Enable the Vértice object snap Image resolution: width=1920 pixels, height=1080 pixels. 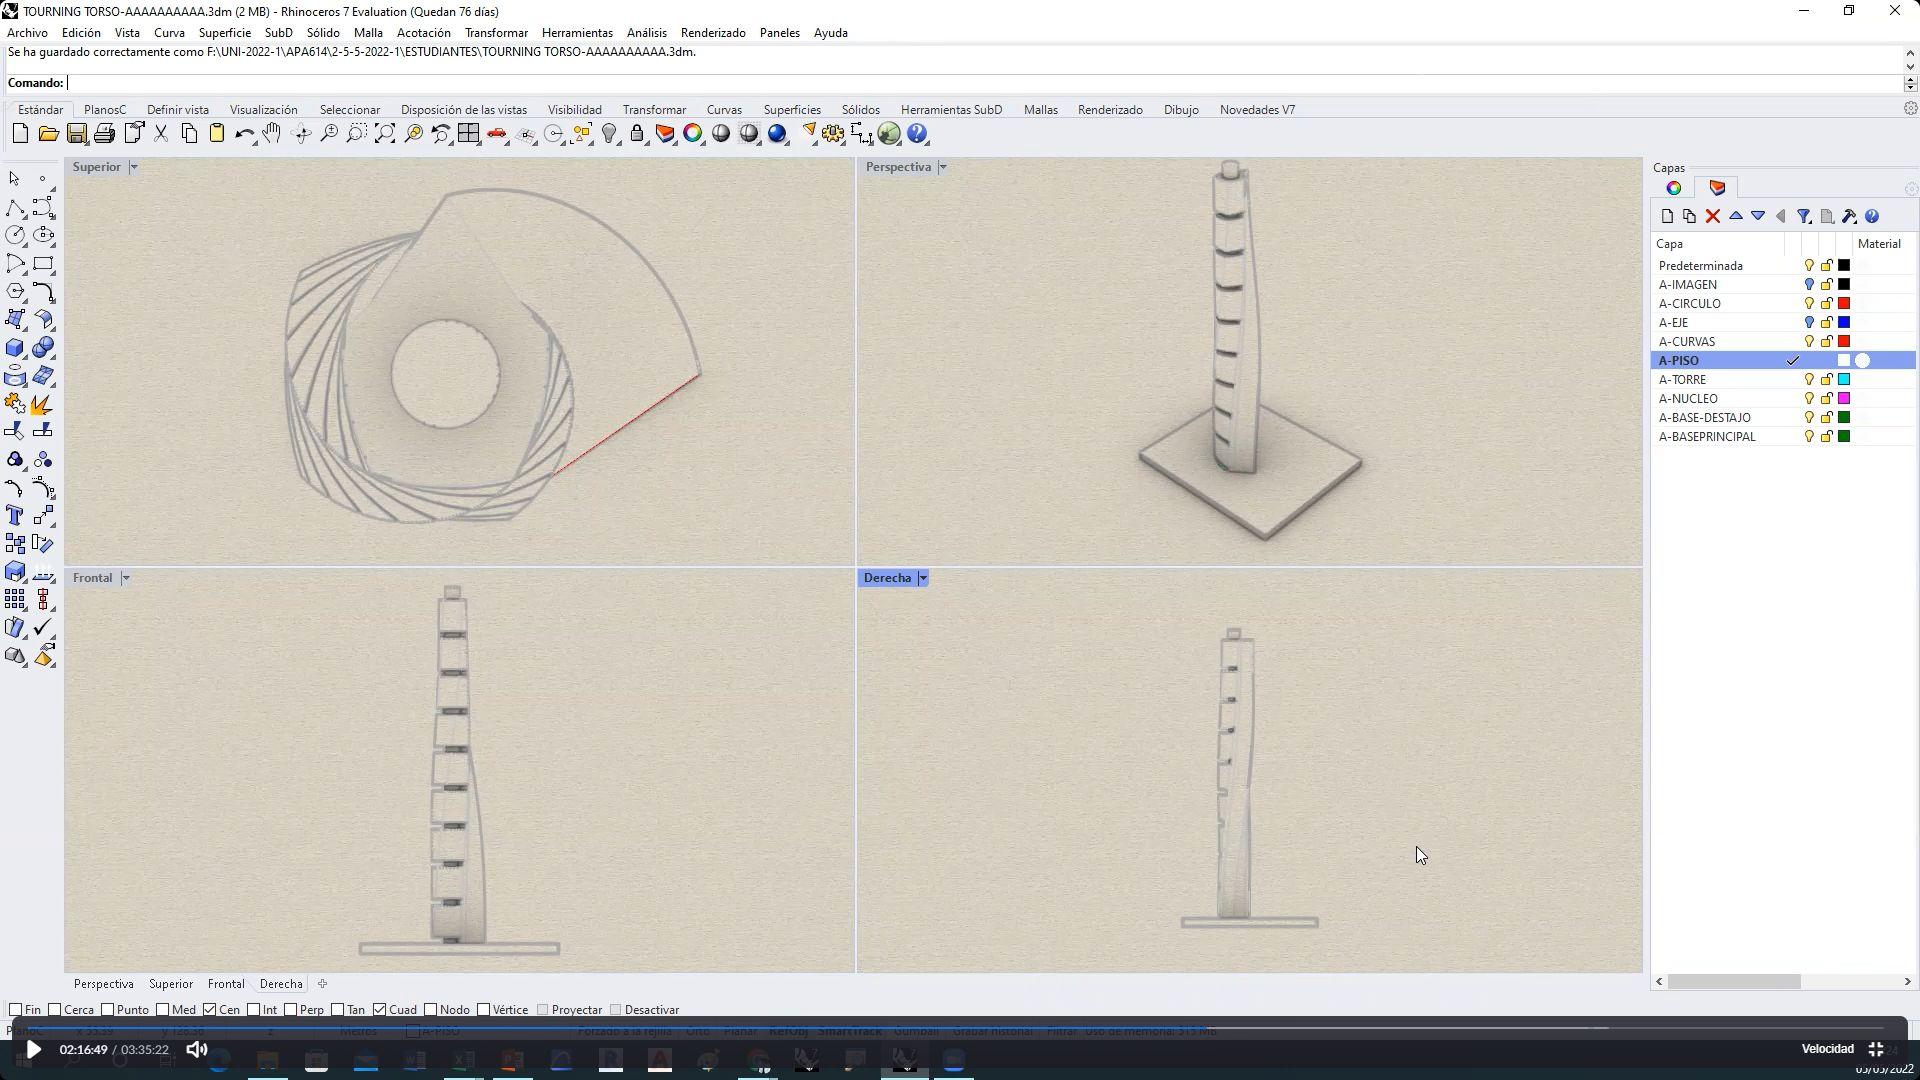click(x=484, y=1010)
